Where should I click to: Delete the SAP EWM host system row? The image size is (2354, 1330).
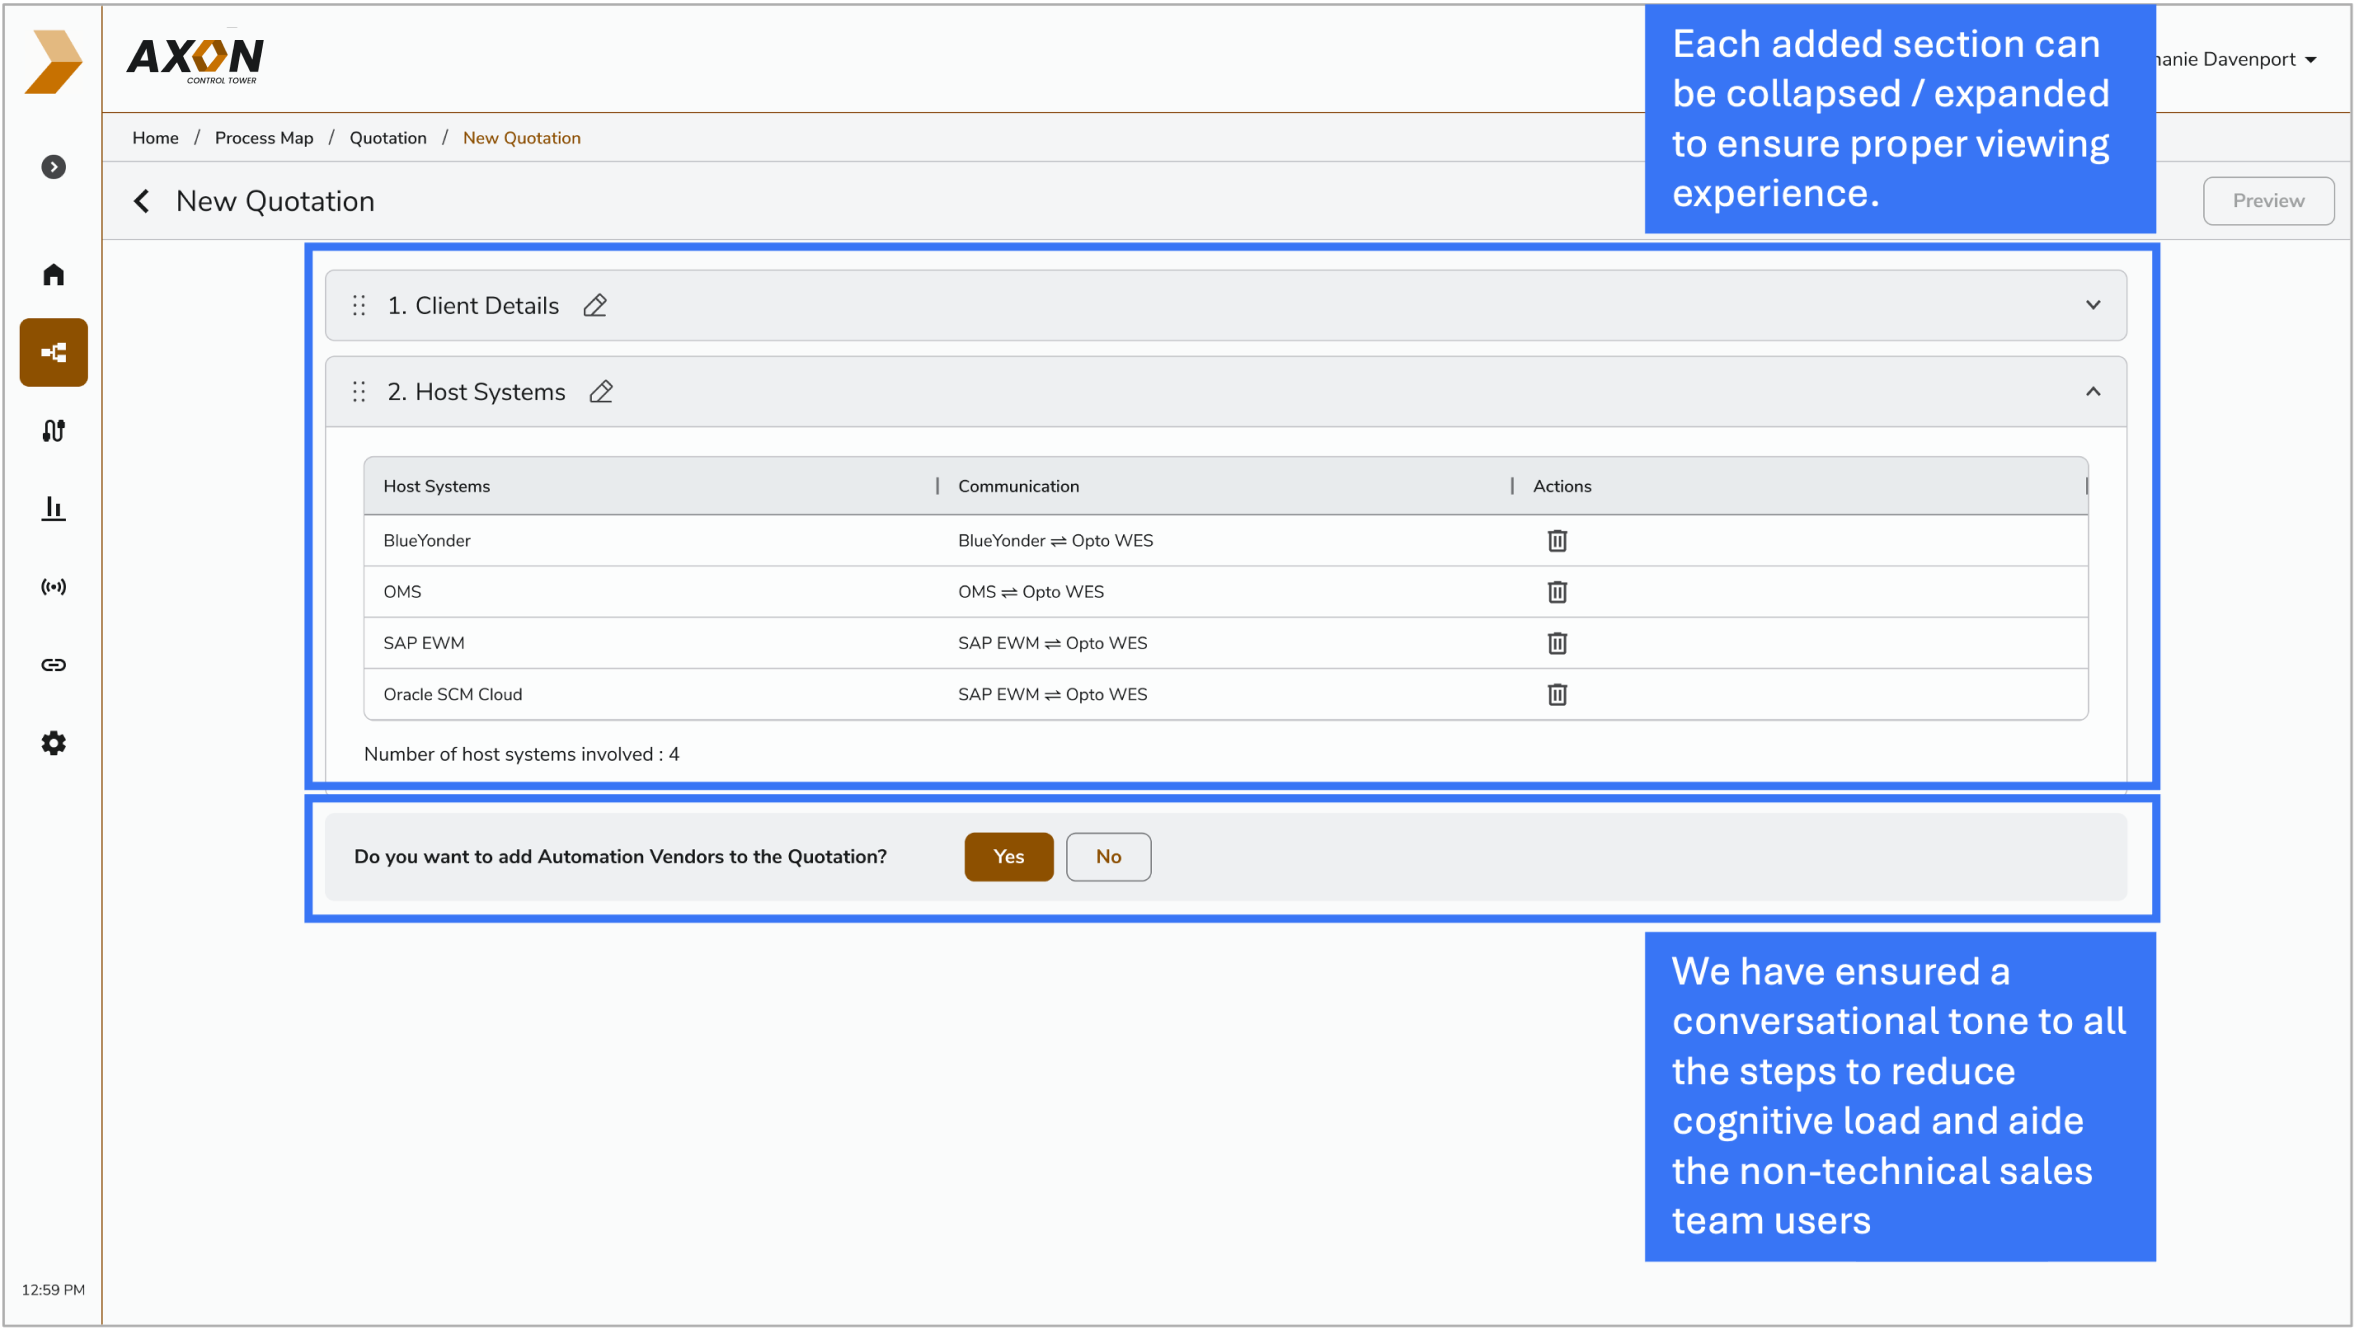tap(1557, 643)
